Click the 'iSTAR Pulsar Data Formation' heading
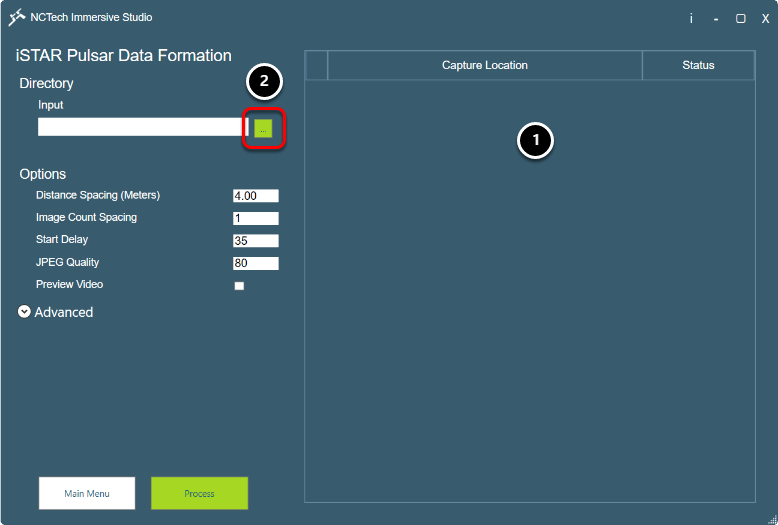Screen dimensions: 778x525 (x=124, y=55)
